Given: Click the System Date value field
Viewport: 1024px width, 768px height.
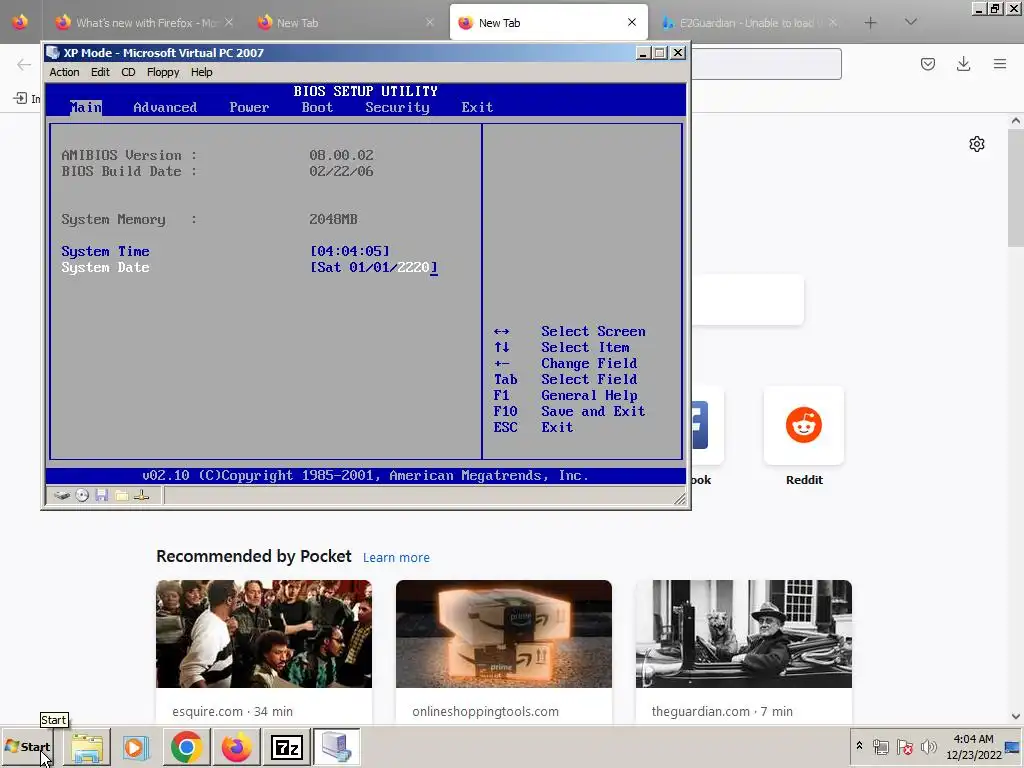Looking at the screenshot, I should tap(374, 268).
